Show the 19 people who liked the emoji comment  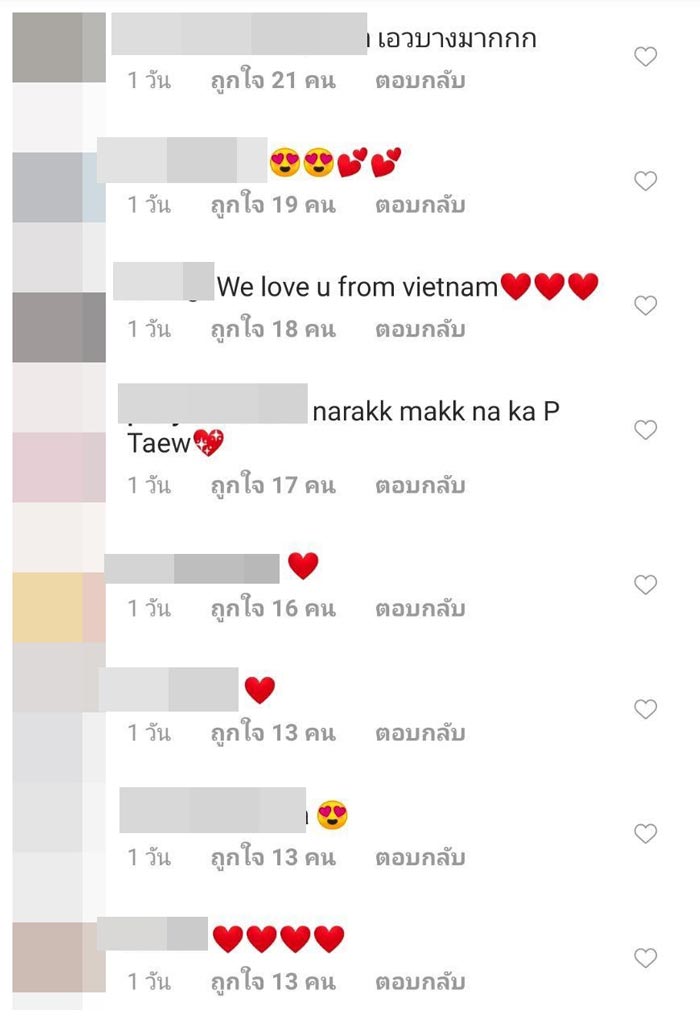tap(273, 205)
